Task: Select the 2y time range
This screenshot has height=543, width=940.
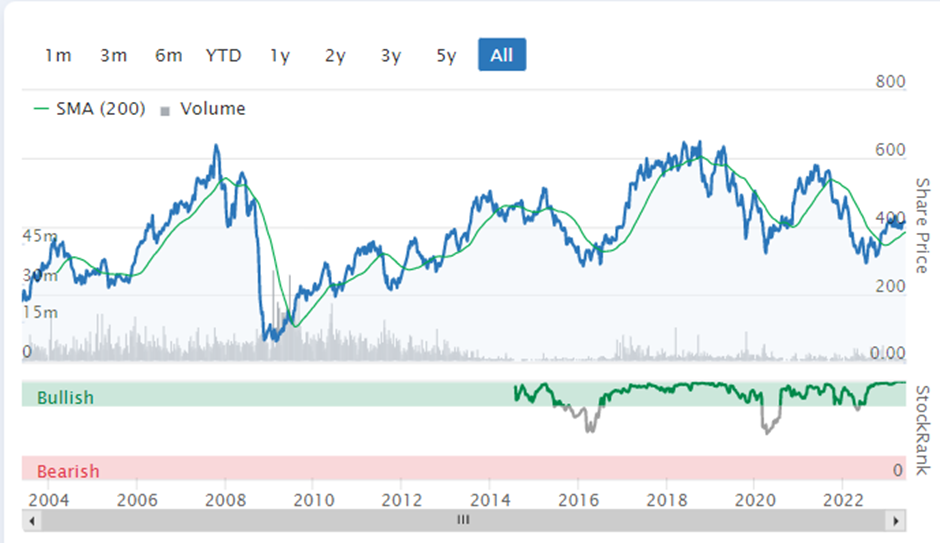Action: [335, 55]
